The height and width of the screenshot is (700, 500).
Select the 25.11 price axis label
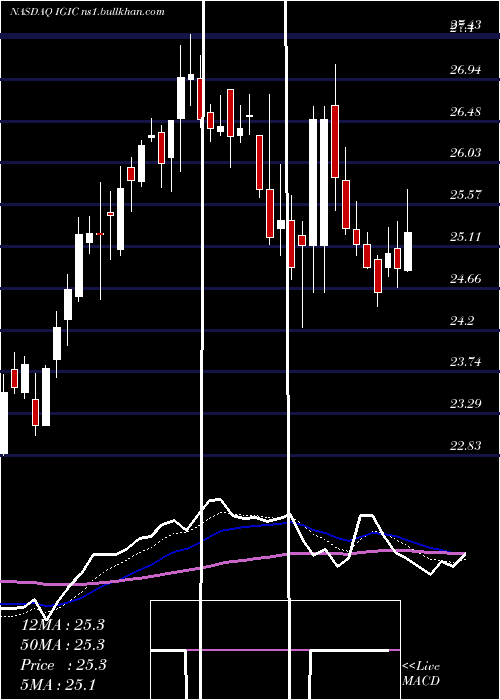pos(466,237)
